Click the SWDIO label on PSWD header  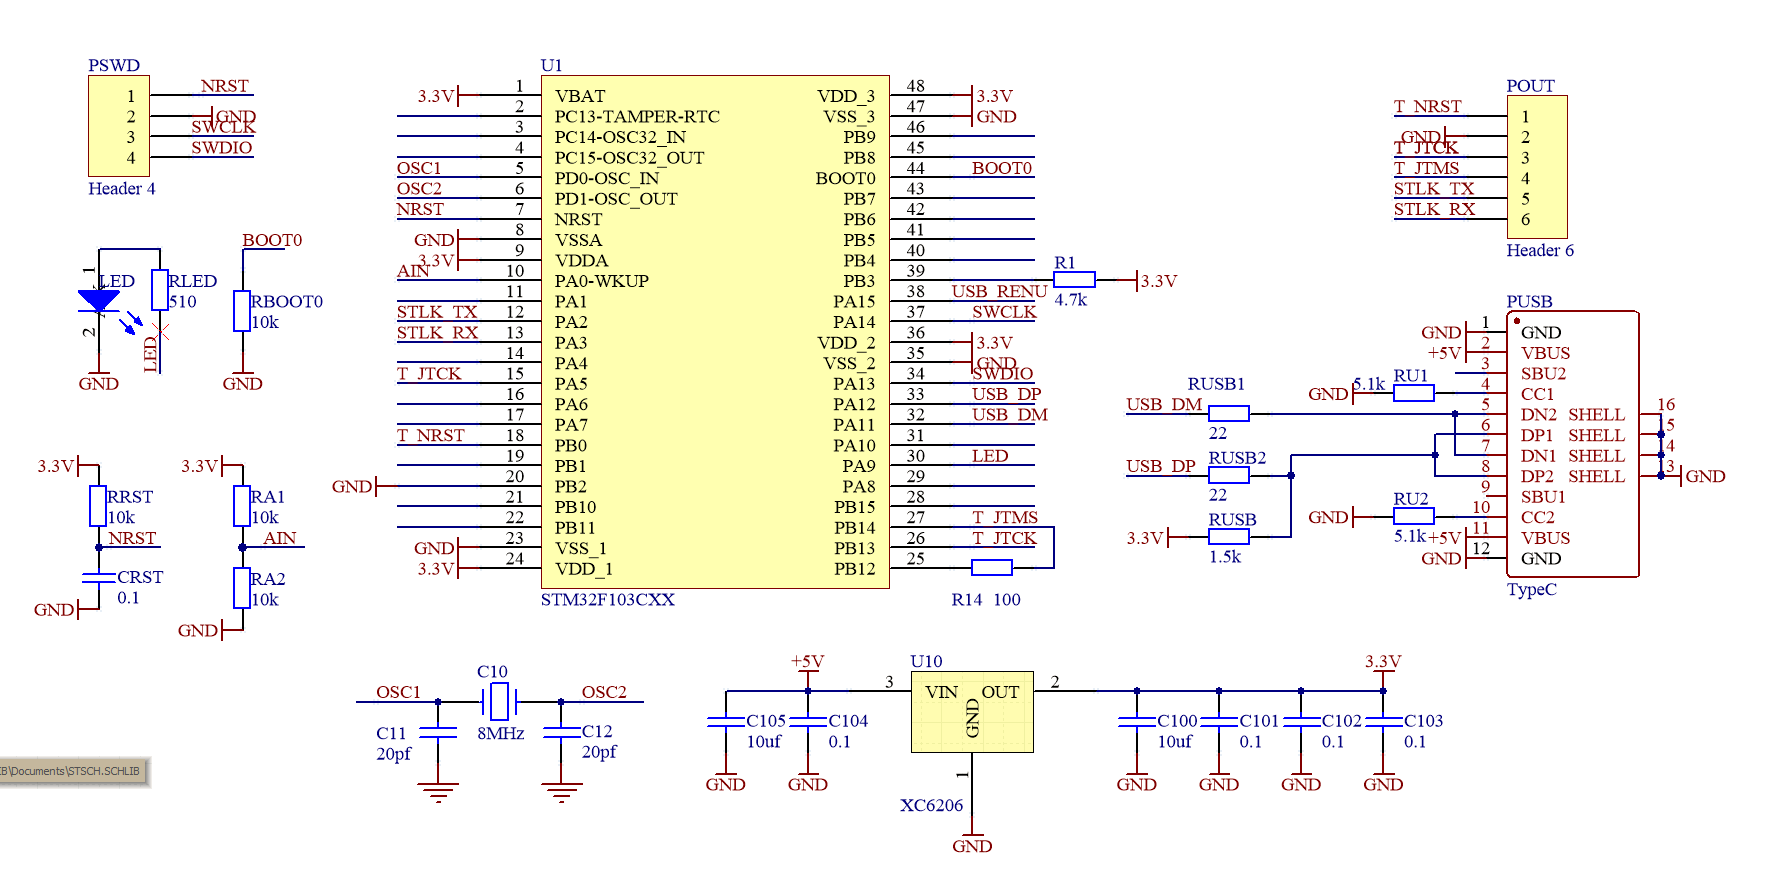tap(222, 147)
